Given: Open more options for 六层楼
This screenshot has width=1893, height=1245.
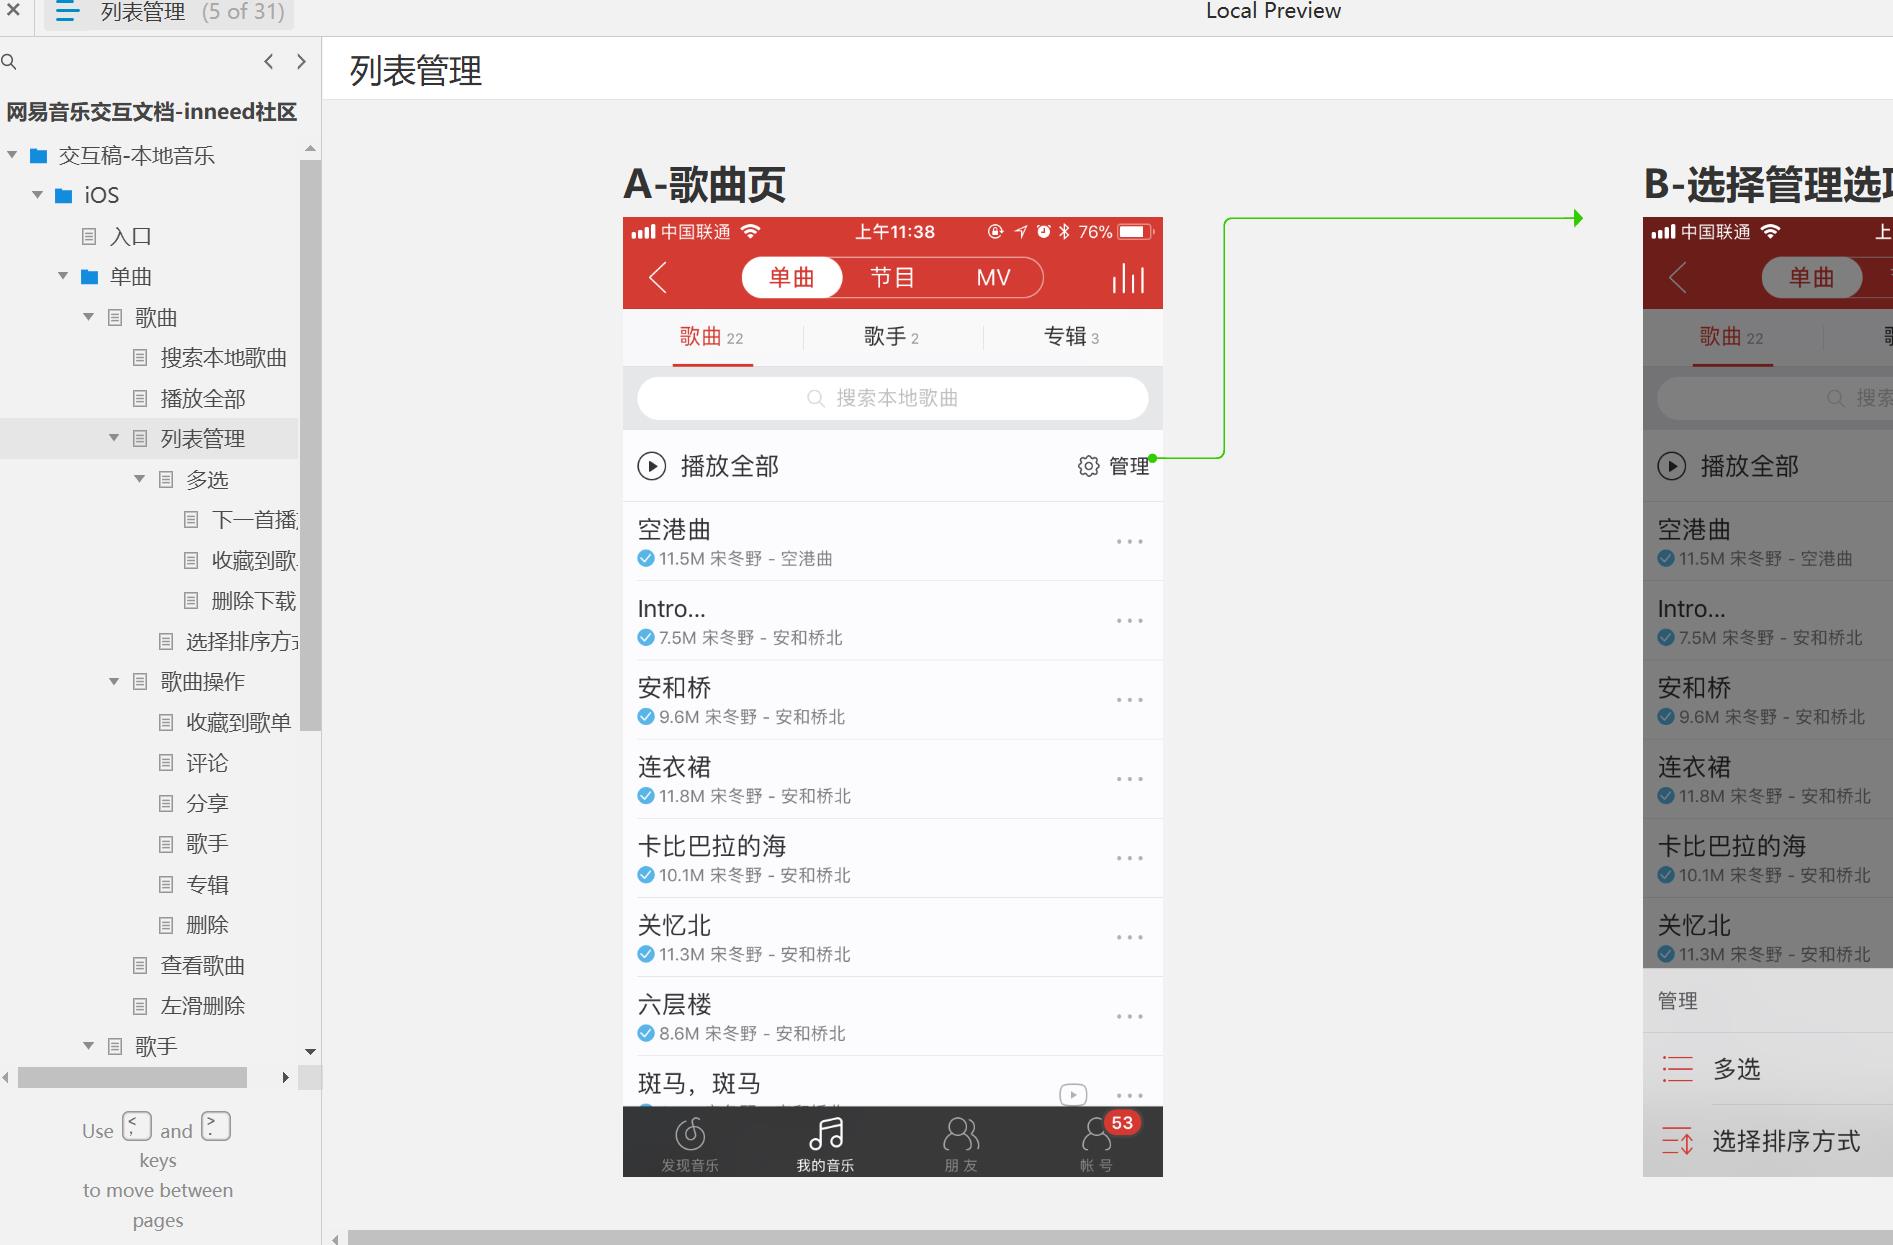Looking at the screenshot, I should click(1130, 1016).
